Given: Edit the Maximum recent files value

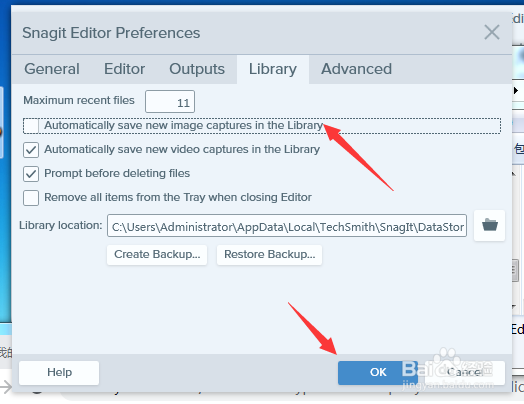Looking at the screenshot, I should point(170,102).
